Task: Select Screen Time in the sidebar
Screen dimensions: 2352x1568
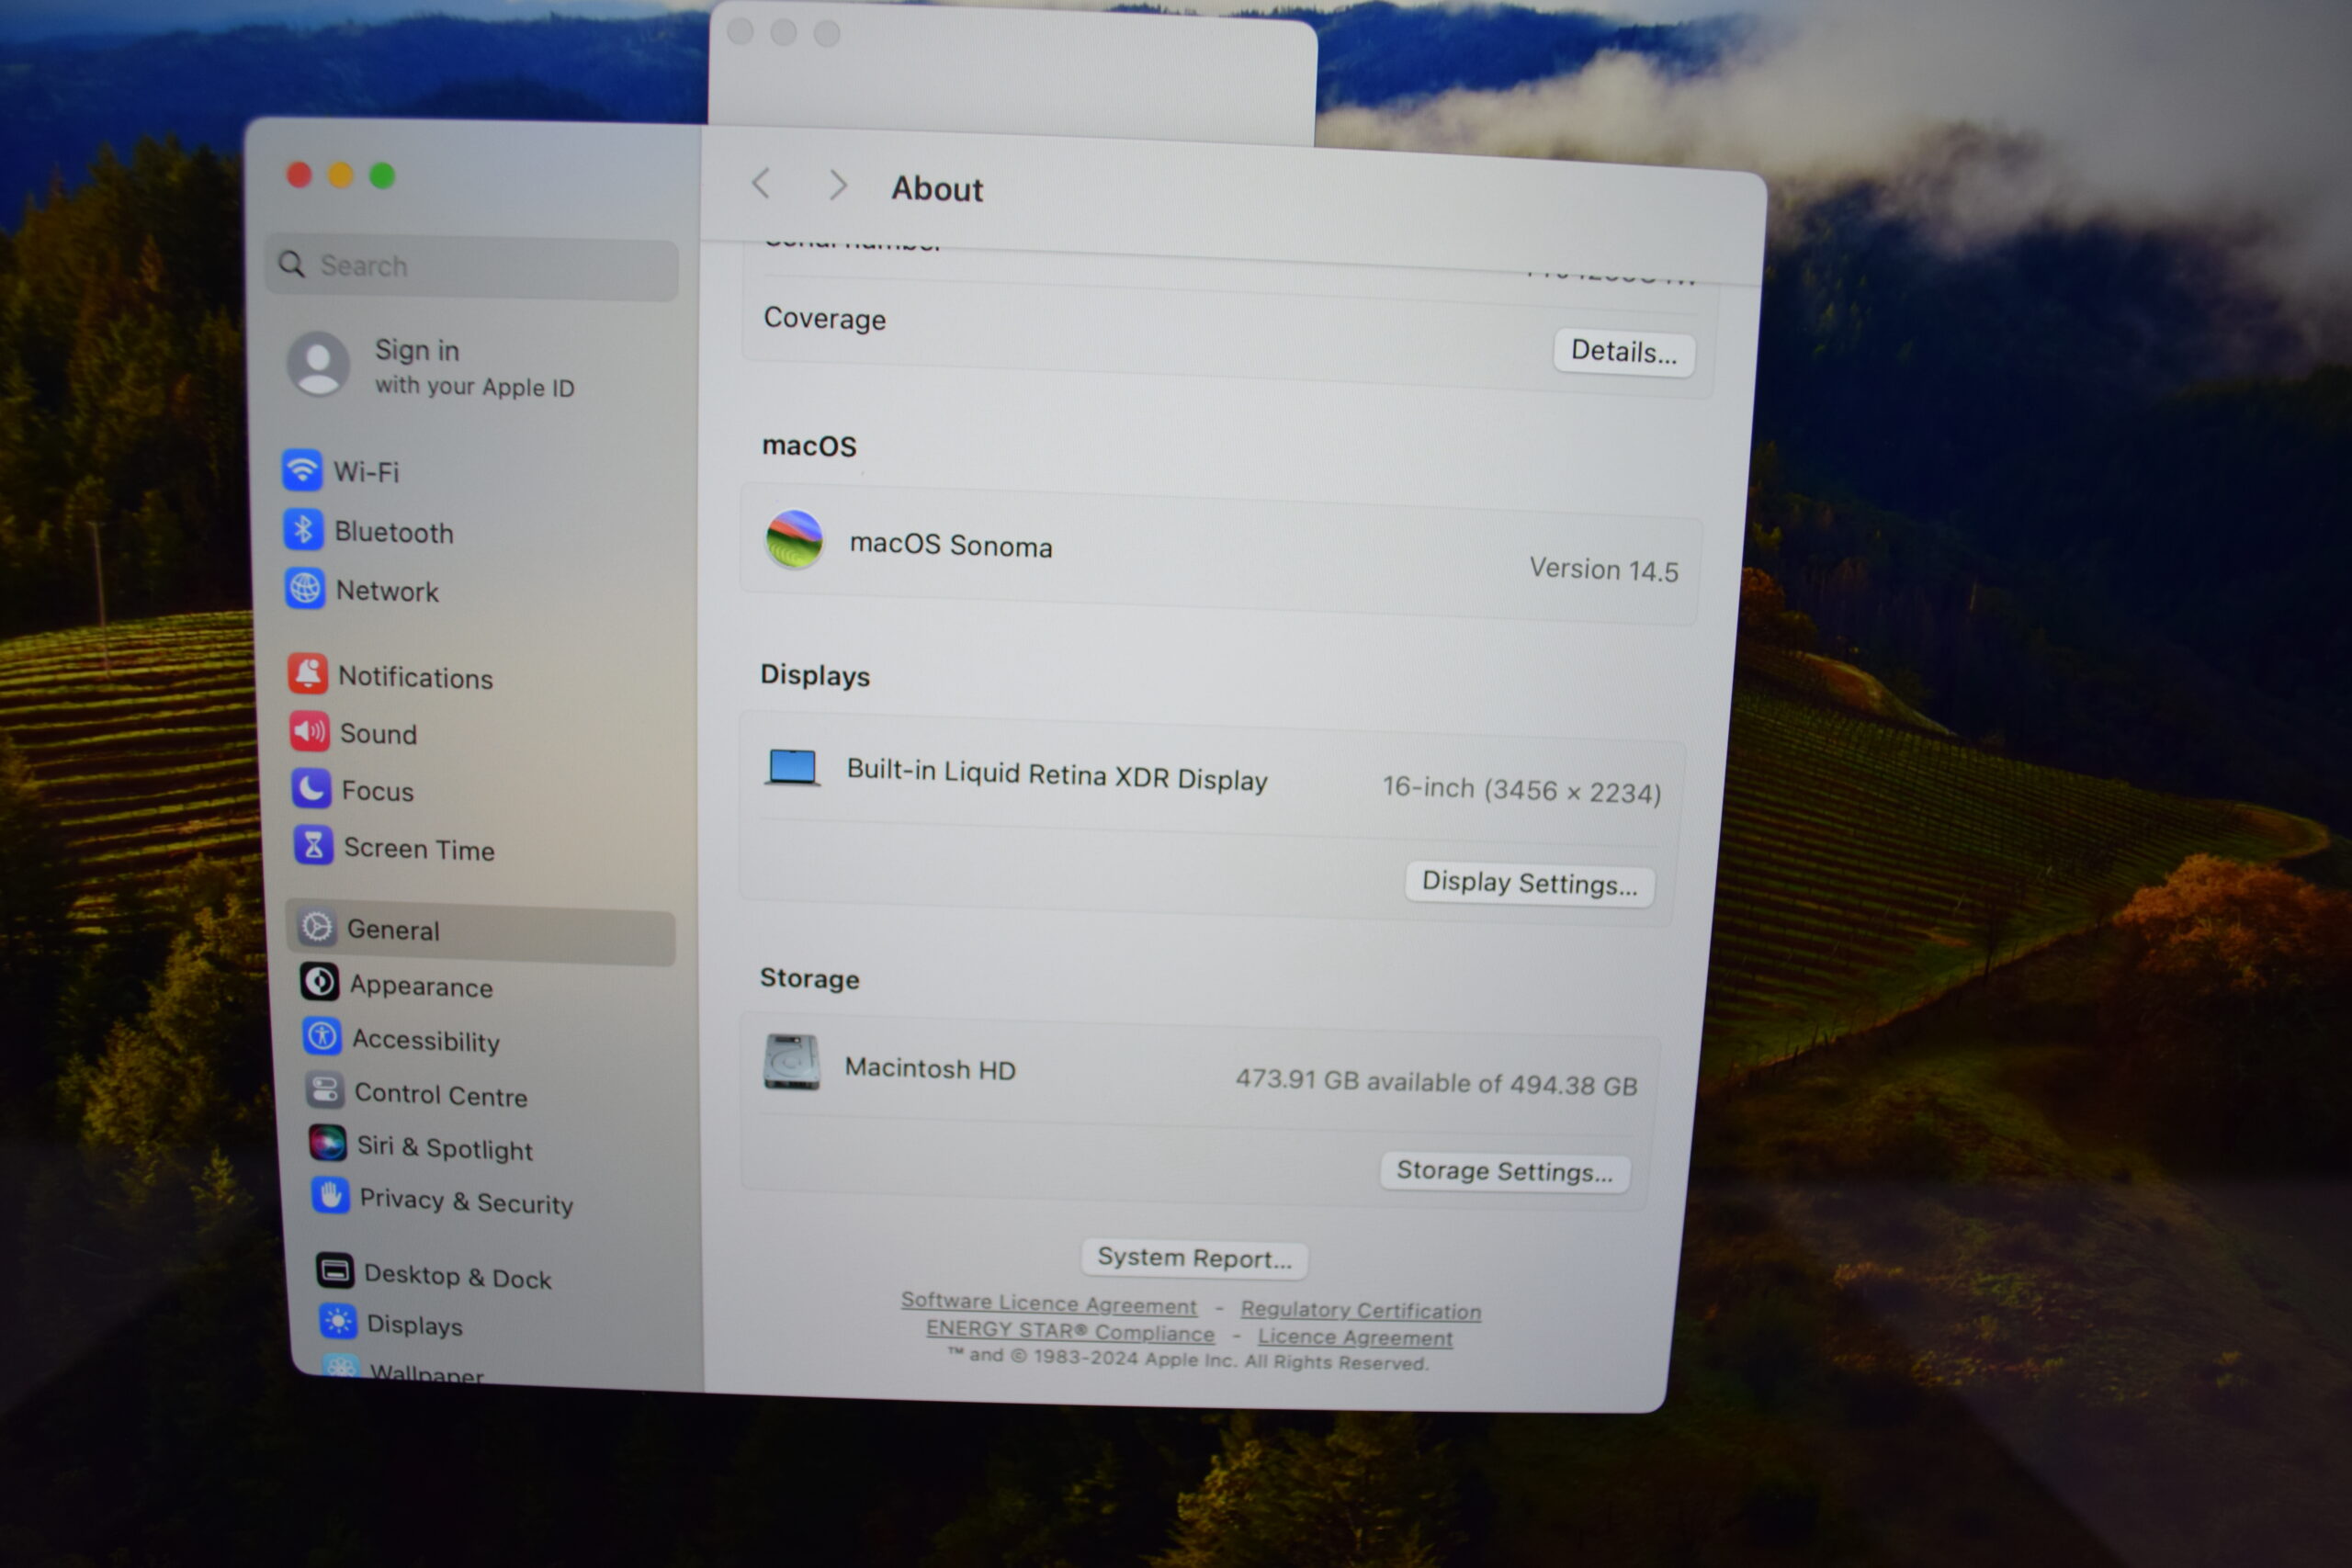Action: 420,849
